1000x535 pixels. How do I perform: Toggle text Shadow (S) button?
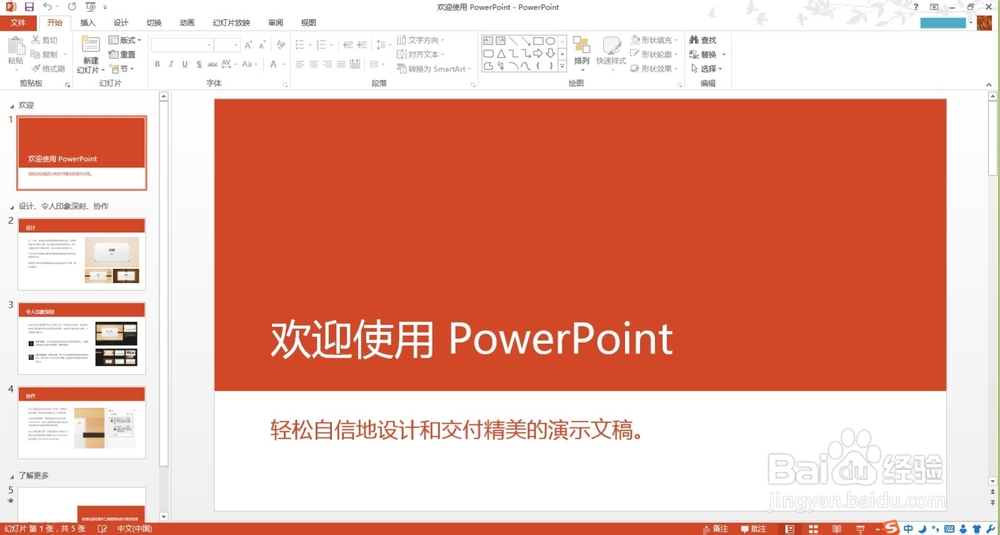(x=199, y=64)
